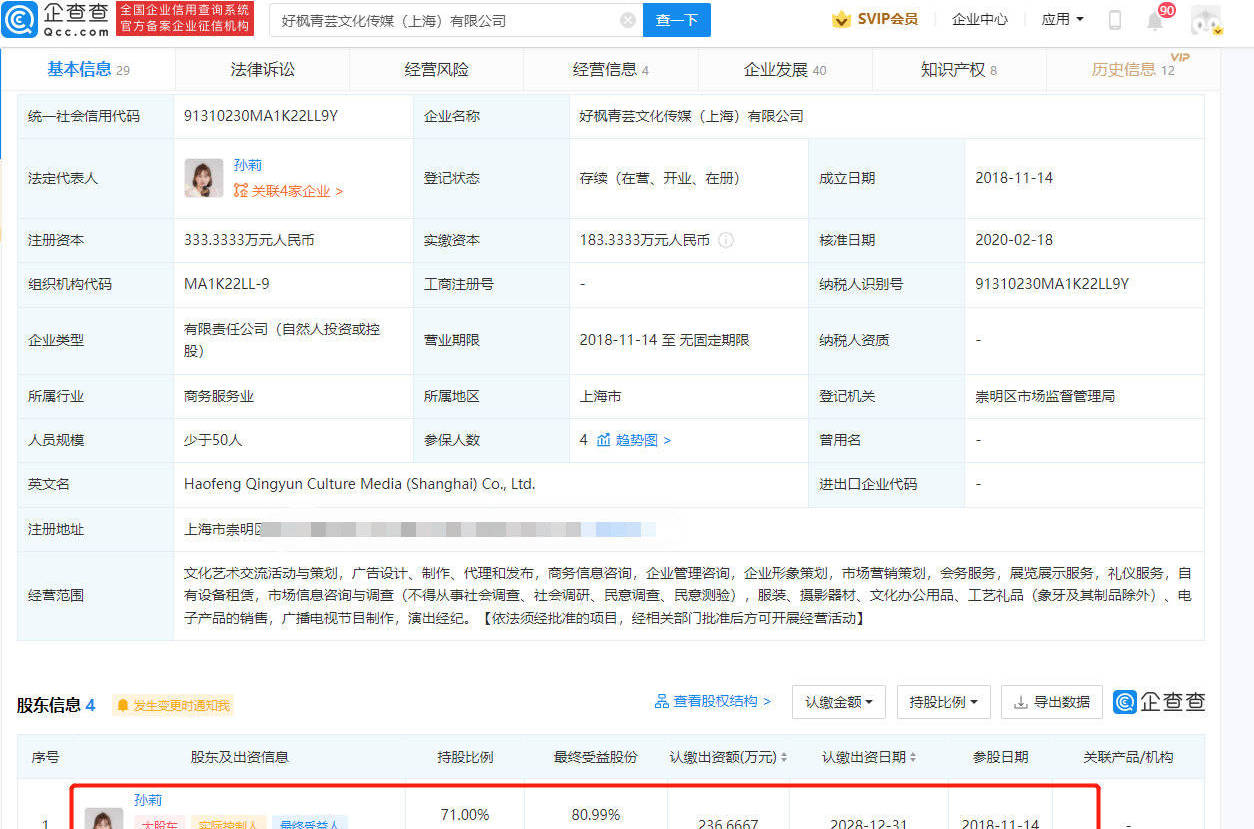Click organization code MA1K22LL-9
This screenshot has height=829, width=1254.
click(x=227, y=284)
